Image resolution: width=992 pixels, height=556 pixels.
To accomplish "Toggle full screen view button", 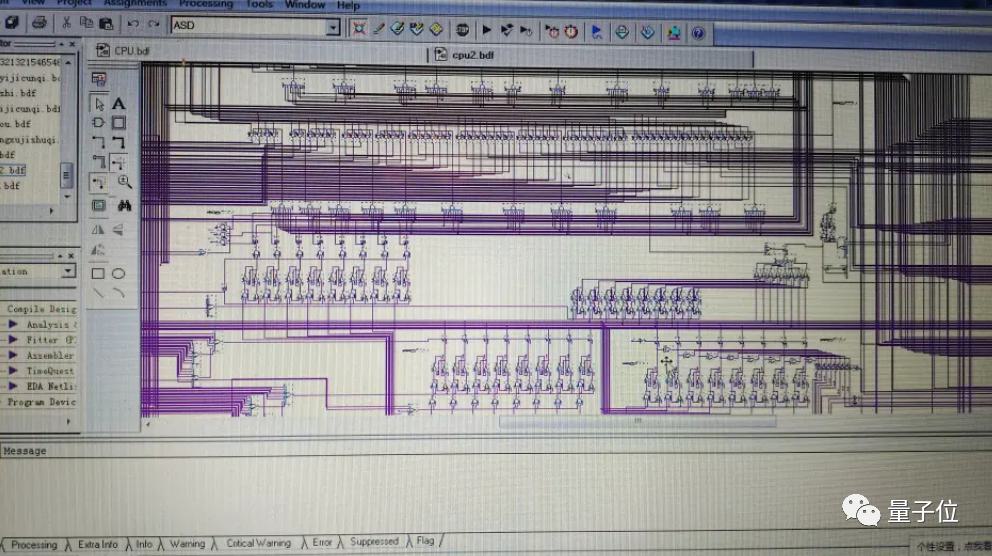I will pos(99,206).
